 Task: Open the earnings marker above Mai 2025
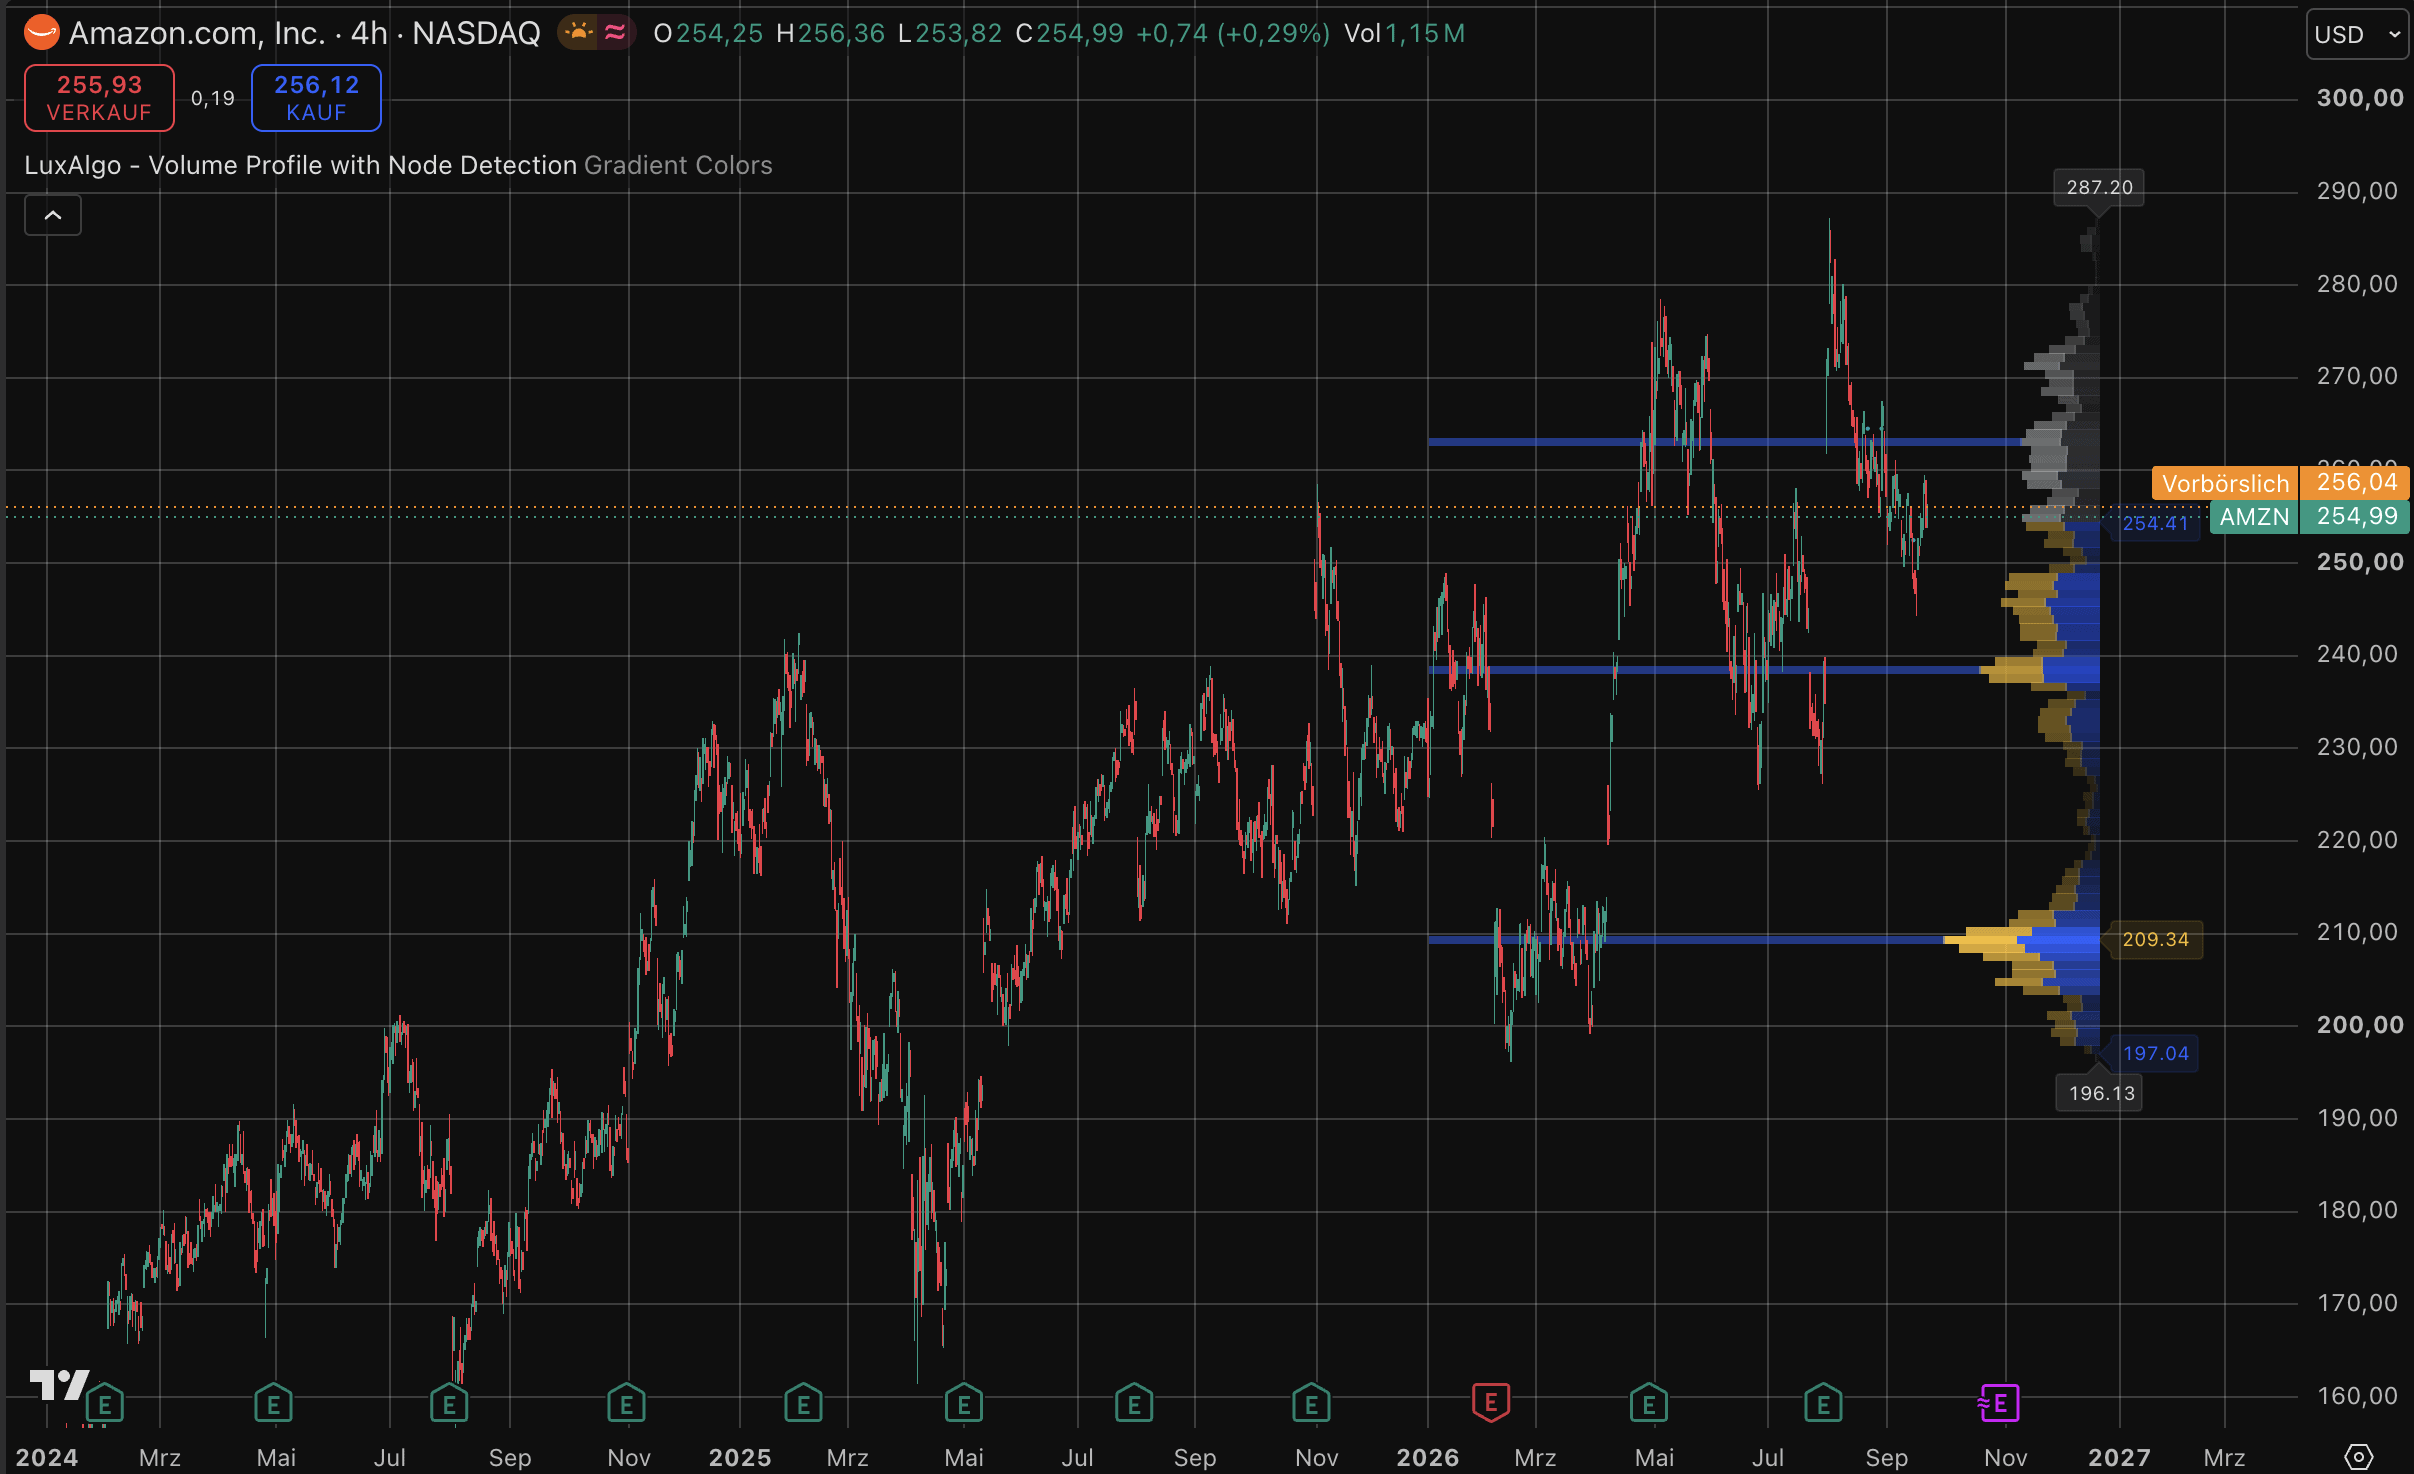click(x=964, y=1404)
